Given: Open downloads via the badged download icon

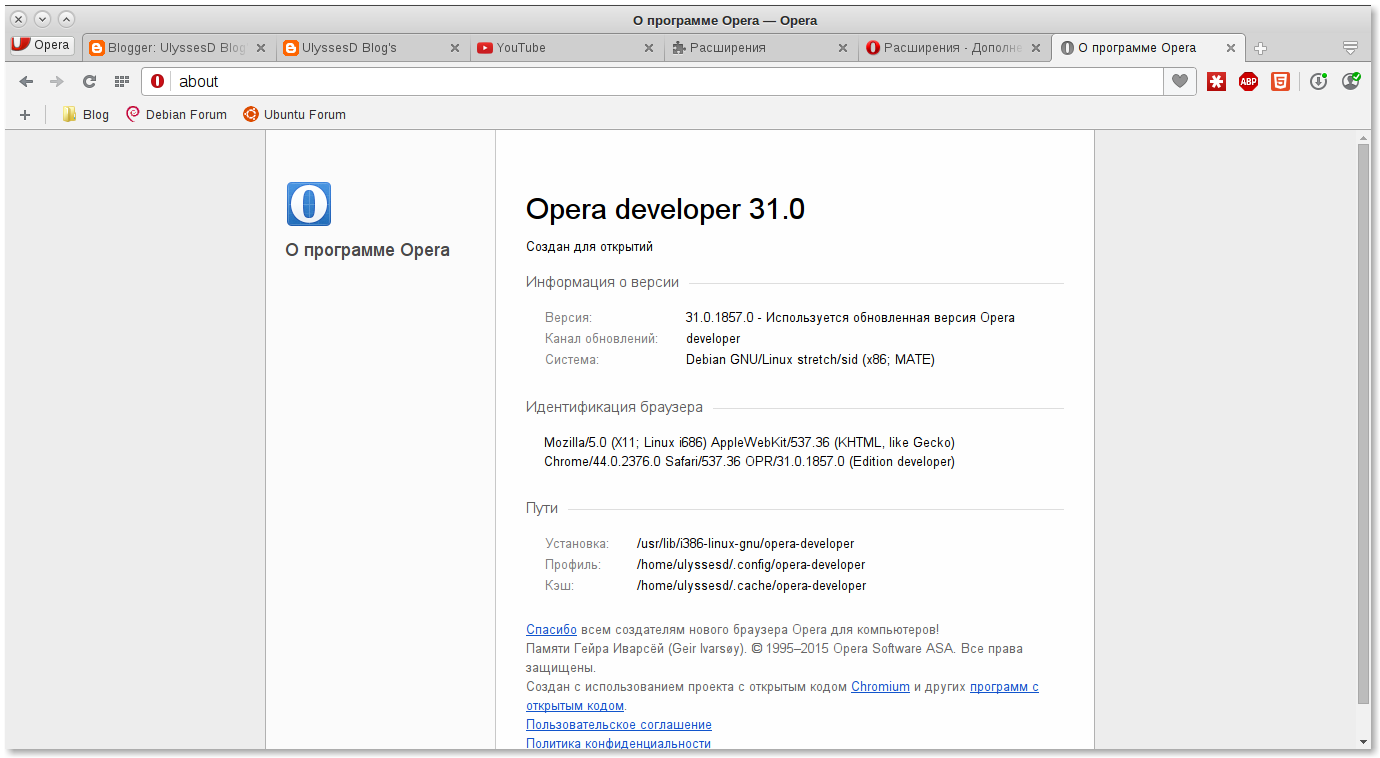Looking at the screenshot, I should (x=1318, y=81).
